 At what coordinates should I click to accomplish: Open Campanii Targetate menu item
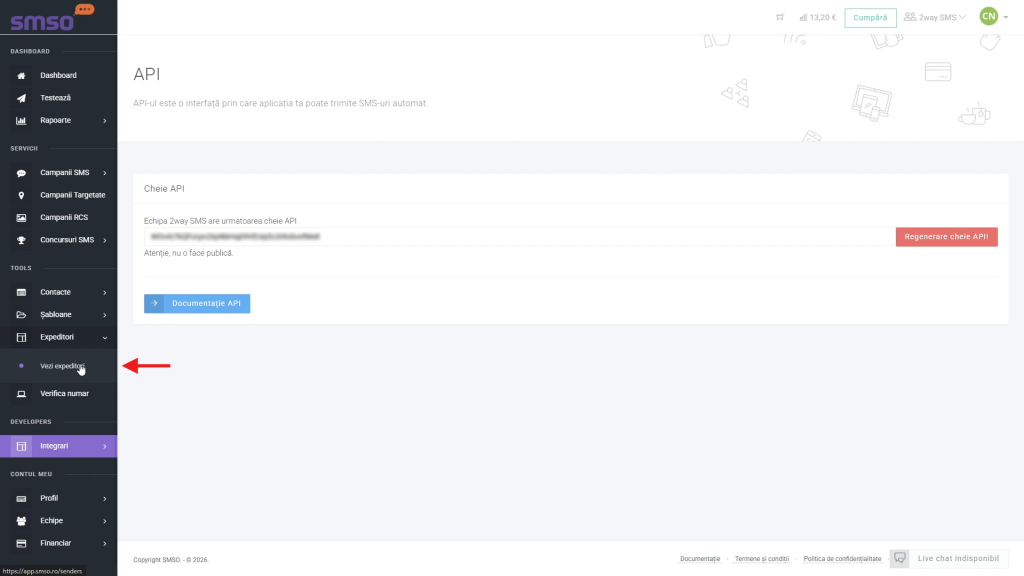coord(58,195)
